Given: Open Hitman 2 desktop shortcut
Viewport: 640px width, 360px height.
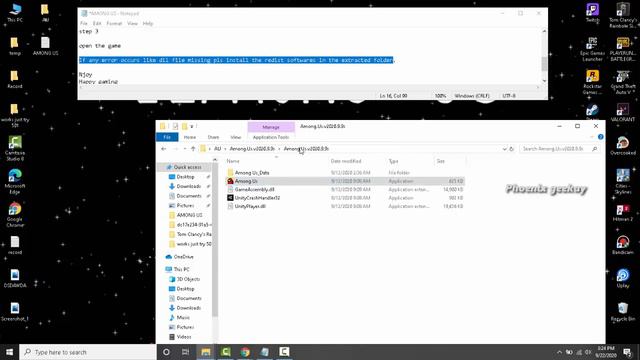Looking at the screenshot, I should click(623, 213).
